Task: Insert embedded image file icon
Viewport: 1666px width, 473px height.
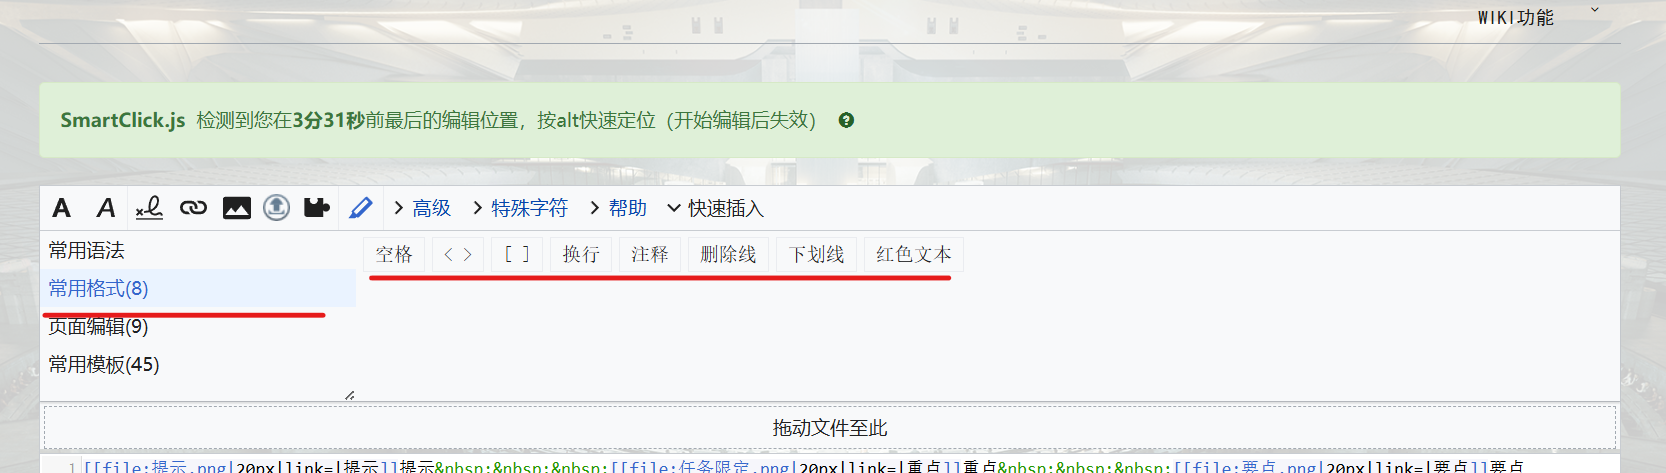Action: point(237,208)
